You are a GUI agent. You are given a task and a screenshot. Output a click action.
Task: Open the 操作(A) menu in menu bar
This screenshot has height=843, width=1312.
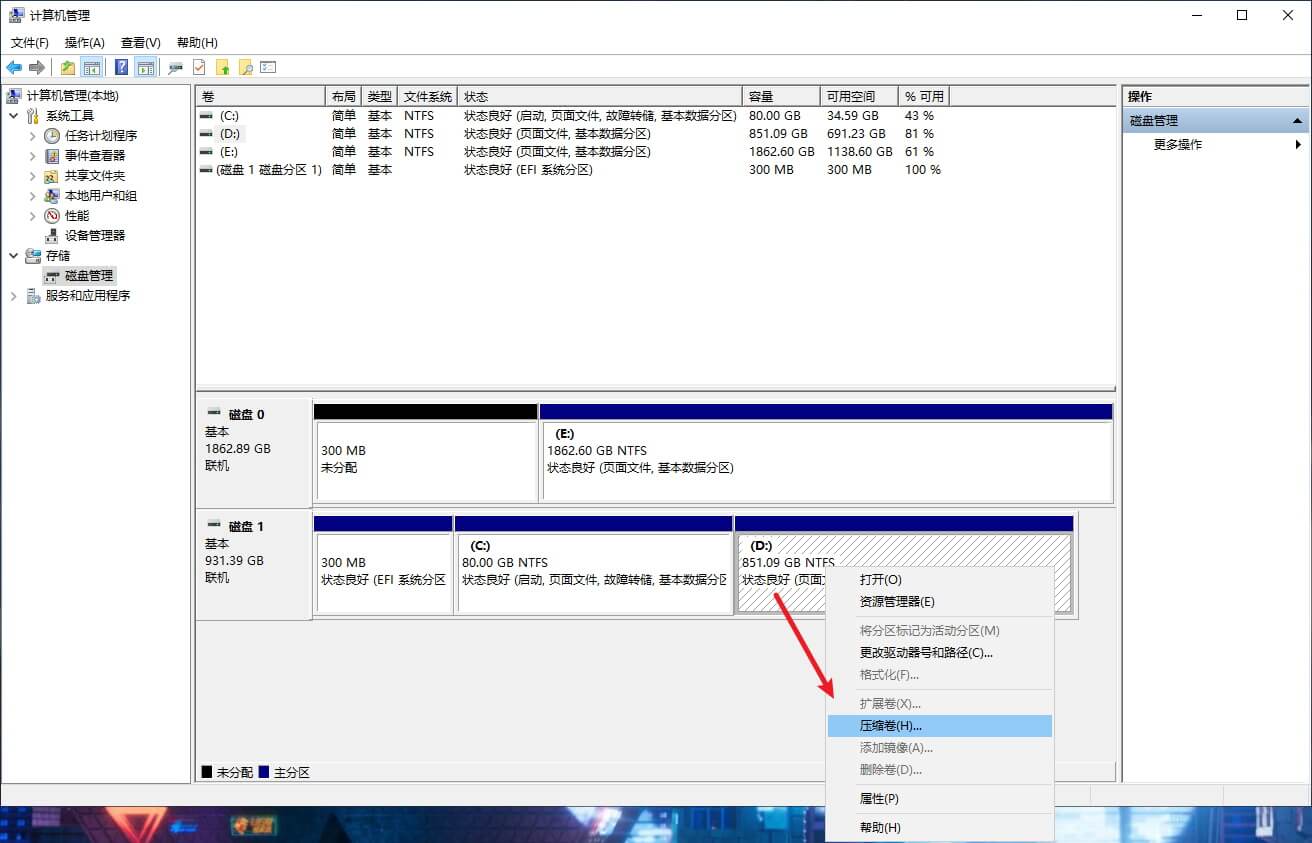tap(84, 43)
